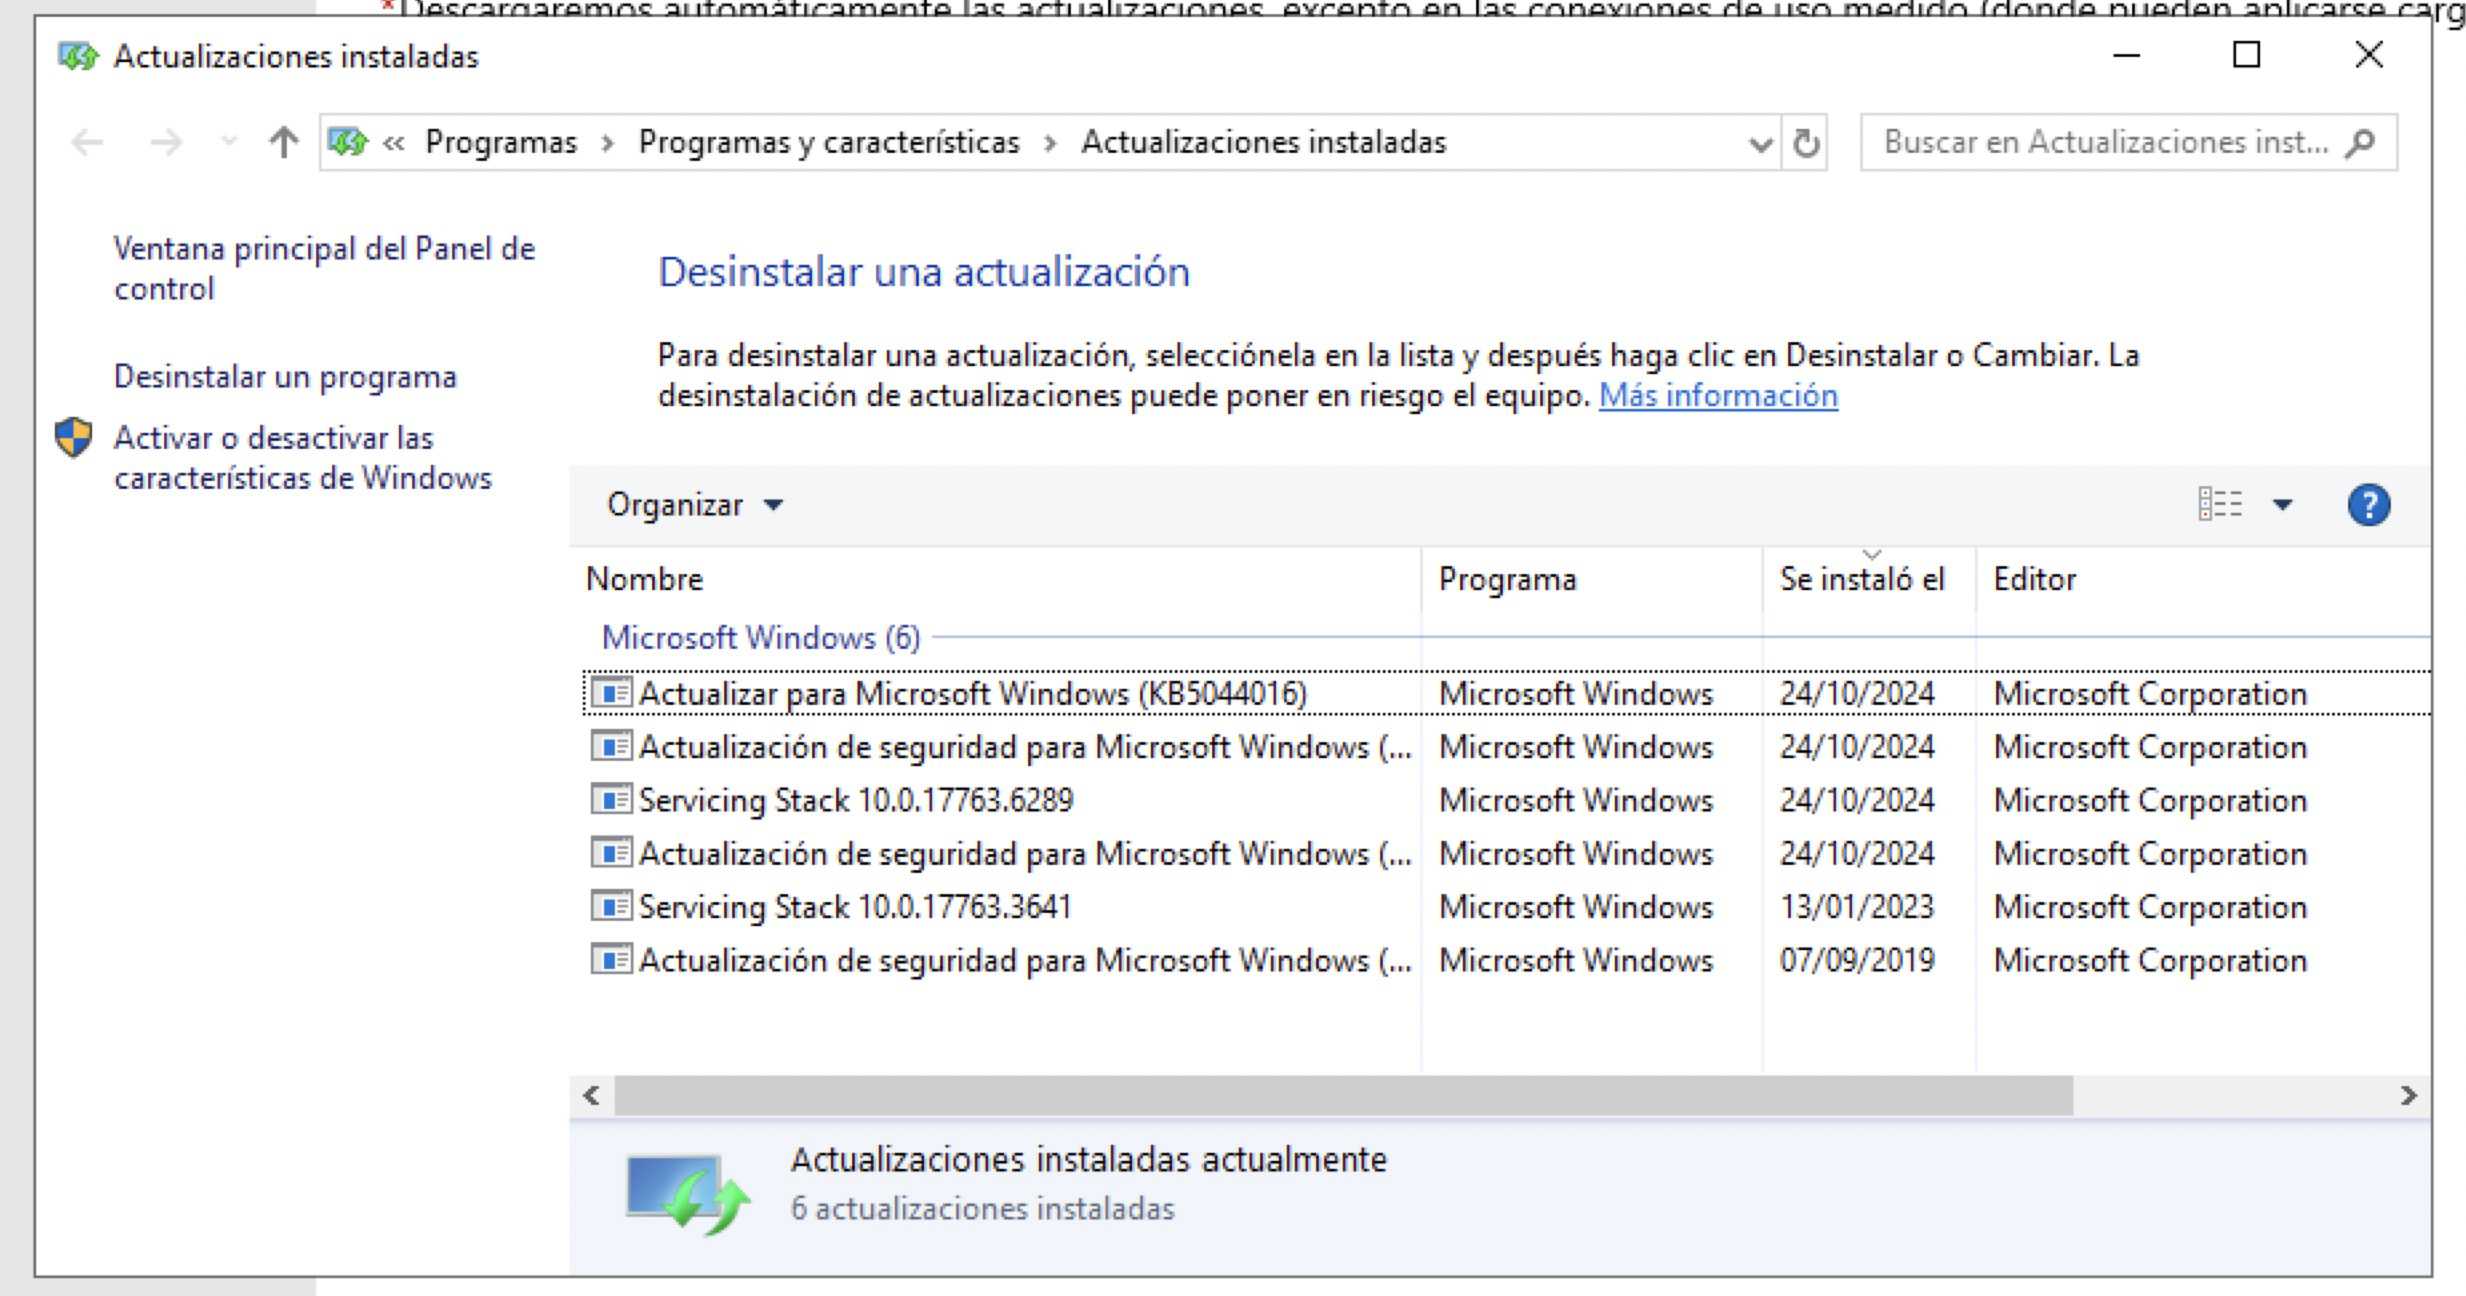Image resolution: width=2466 pixels, height=1296 pixels.
Task: Select the update KB5044016 row
Action: point(1506,693)
